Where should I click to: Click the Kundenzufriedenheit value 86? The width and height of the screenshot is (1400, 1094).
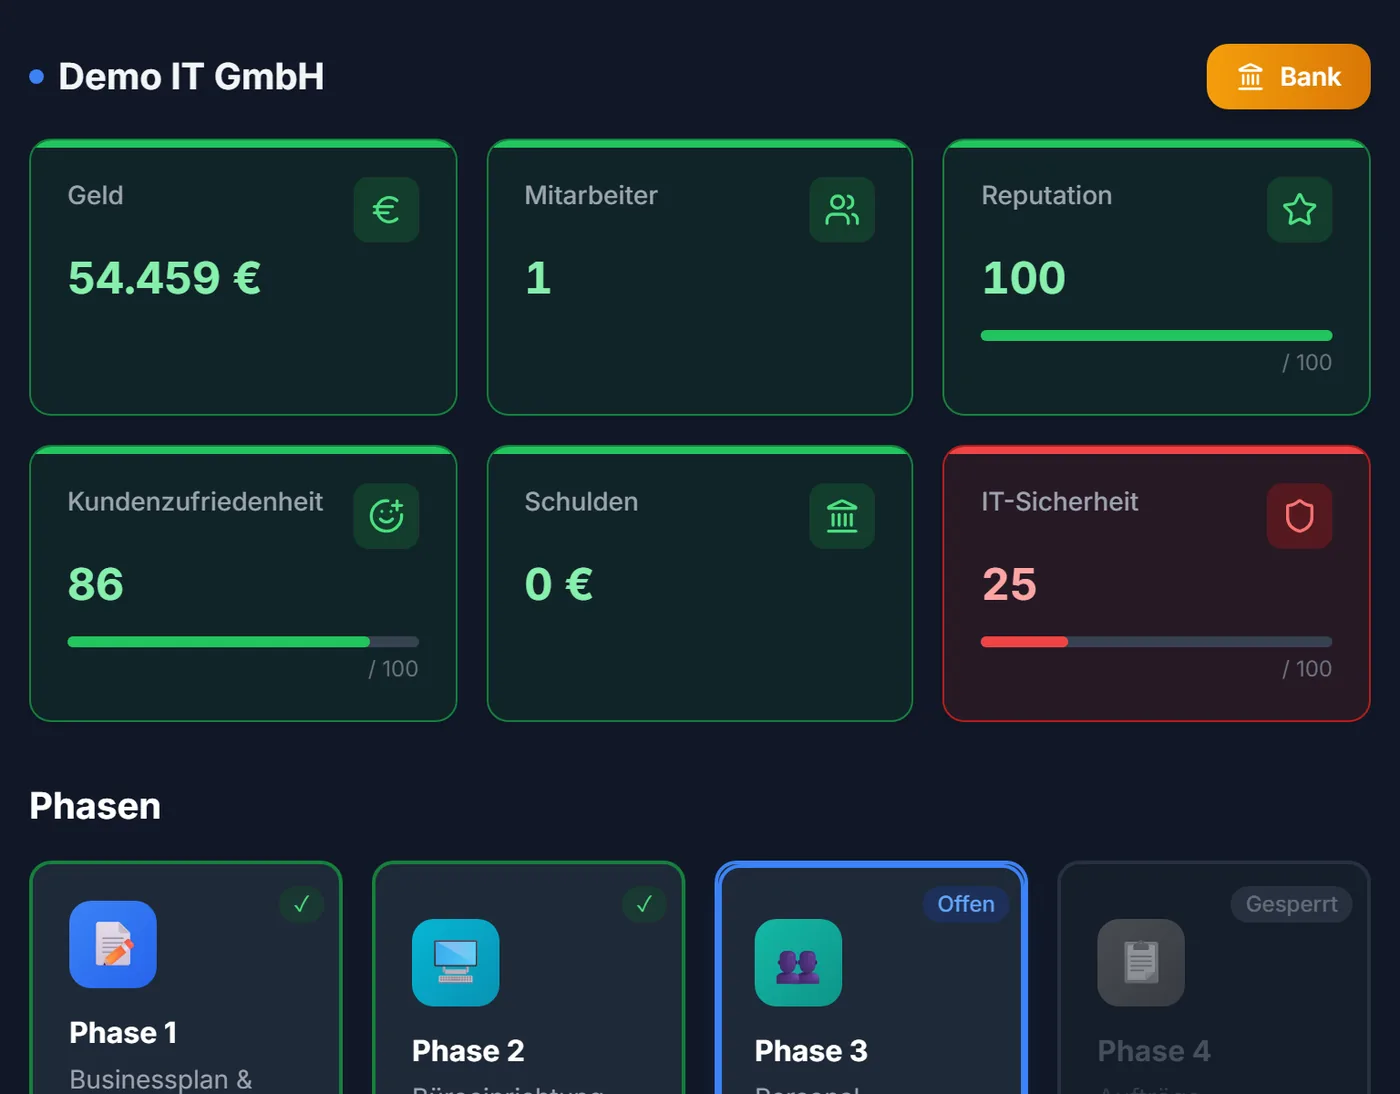pyautogui.click(x=96, y=584)
